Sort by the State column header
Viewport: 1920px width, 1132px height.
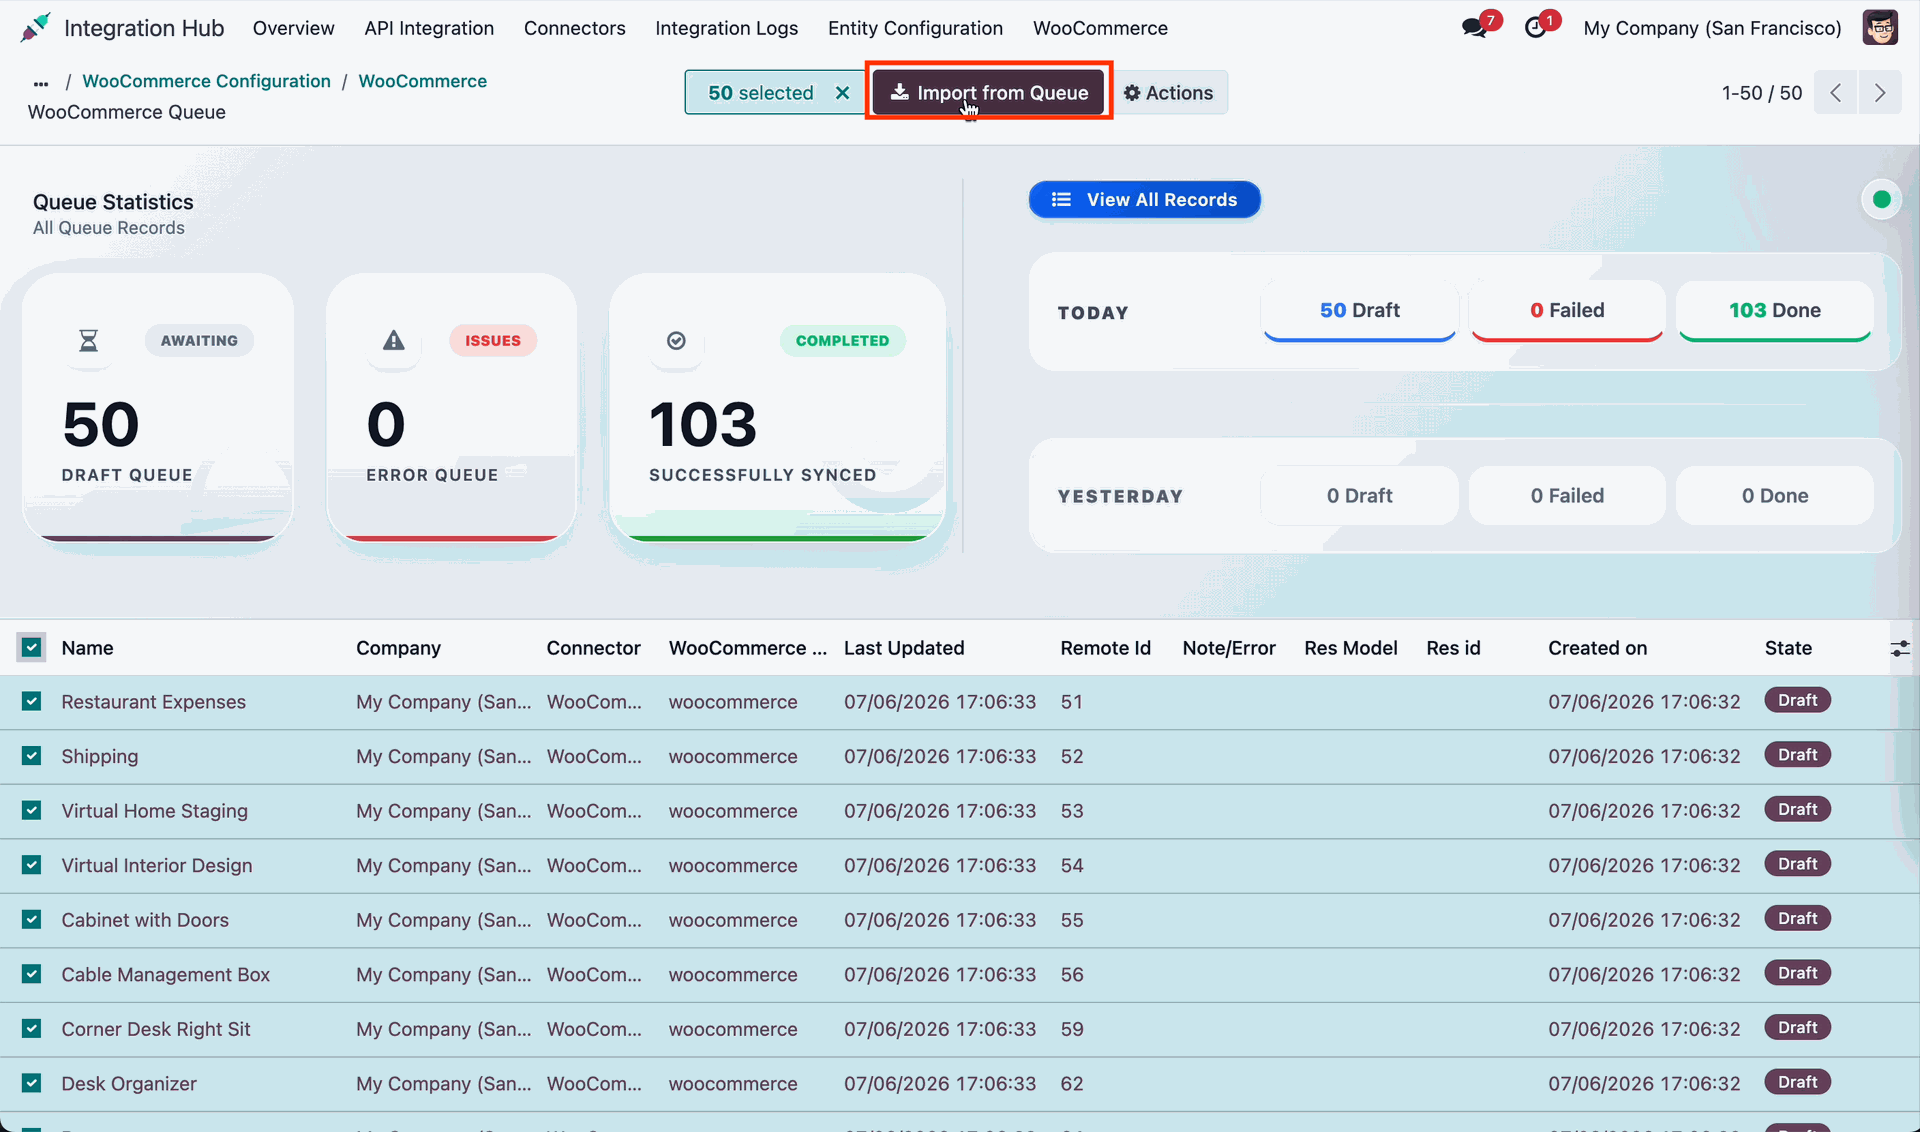(x=1788, y=648)
